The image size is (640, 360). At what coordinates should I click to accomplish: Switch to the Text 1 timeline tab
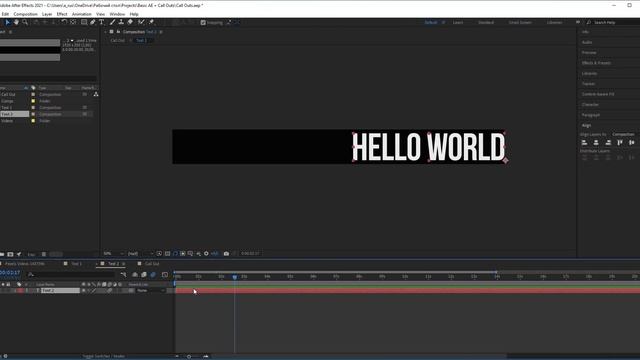point(76,264)
